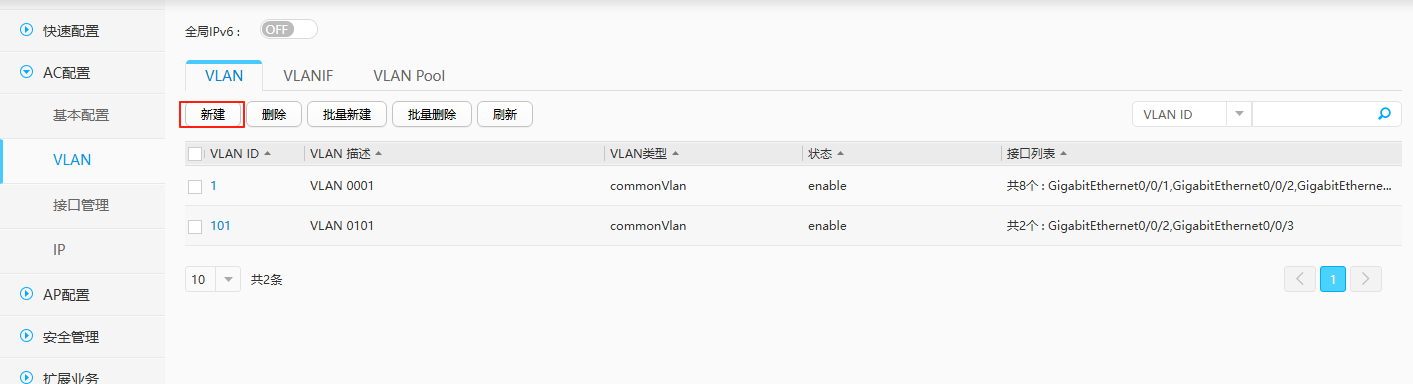
Task: Click the search magnifier icon
Action: pos(1384,114)
